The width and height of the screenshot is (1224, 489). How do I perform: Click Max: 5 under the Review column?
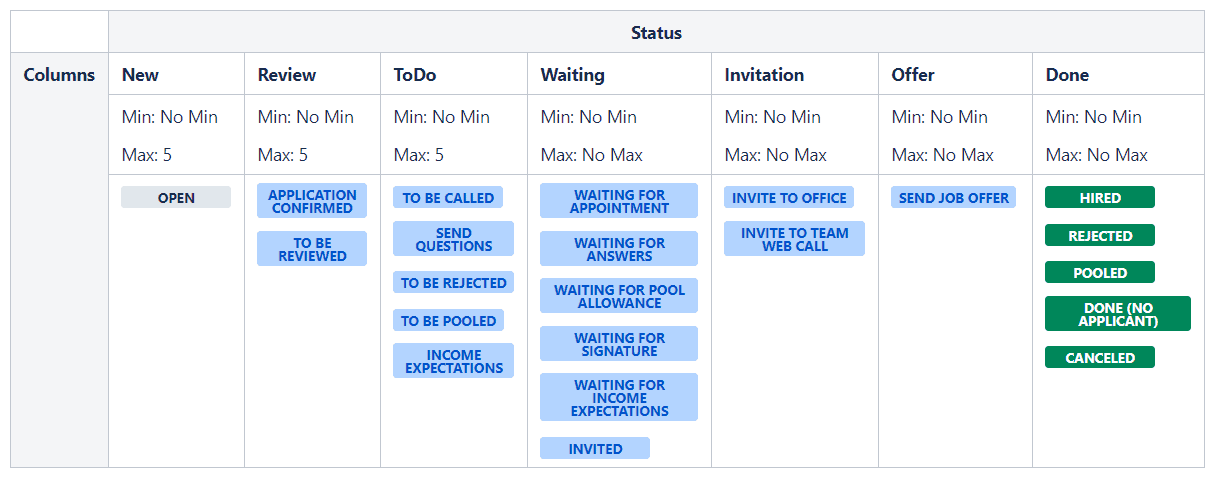click(283, 155)
